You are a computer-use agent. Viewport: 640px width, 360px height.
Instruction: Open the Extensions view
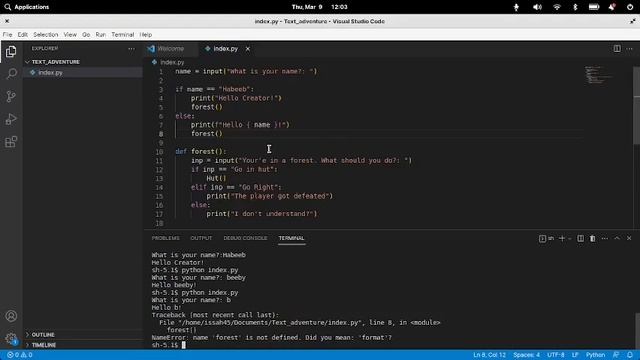[11, 142]
